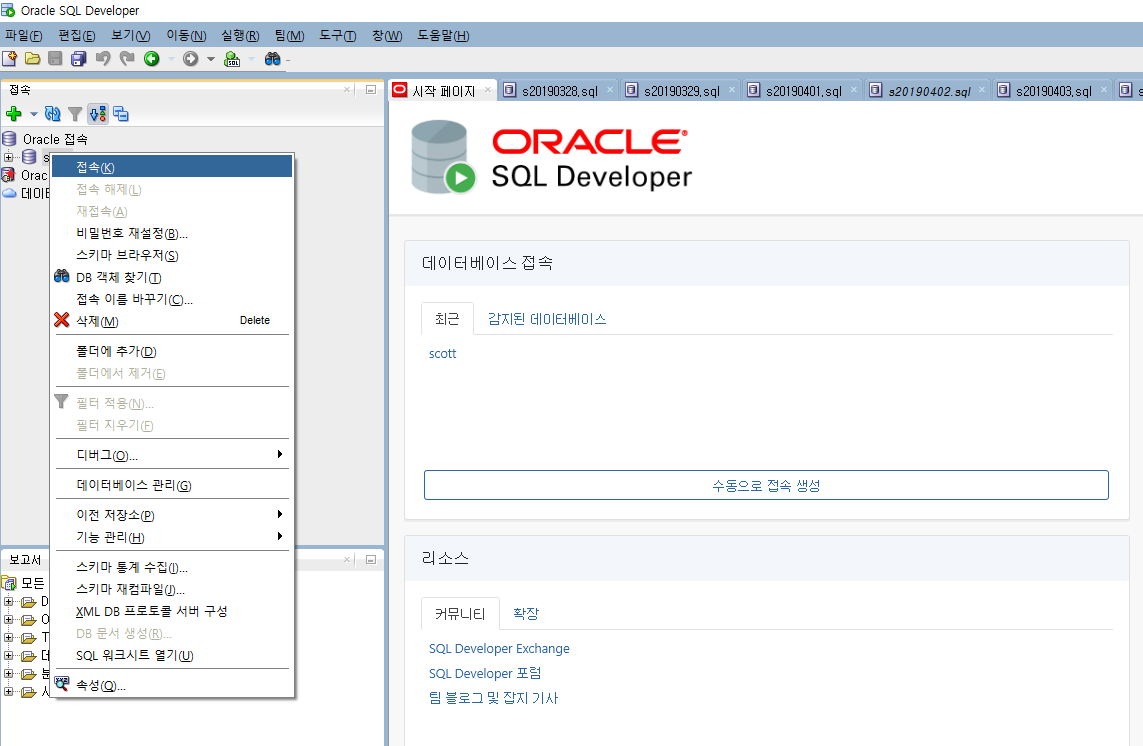Select DB 객체 찾기(T) menu entry
The image size is (1143, 746).
point(172,277)
